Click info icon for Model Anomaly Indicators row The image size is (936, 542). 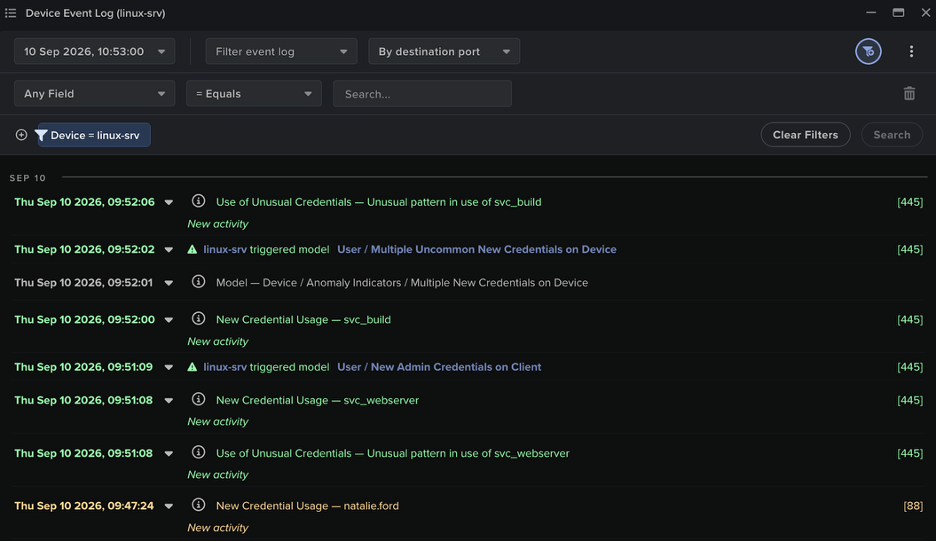[x=198, y=282]
